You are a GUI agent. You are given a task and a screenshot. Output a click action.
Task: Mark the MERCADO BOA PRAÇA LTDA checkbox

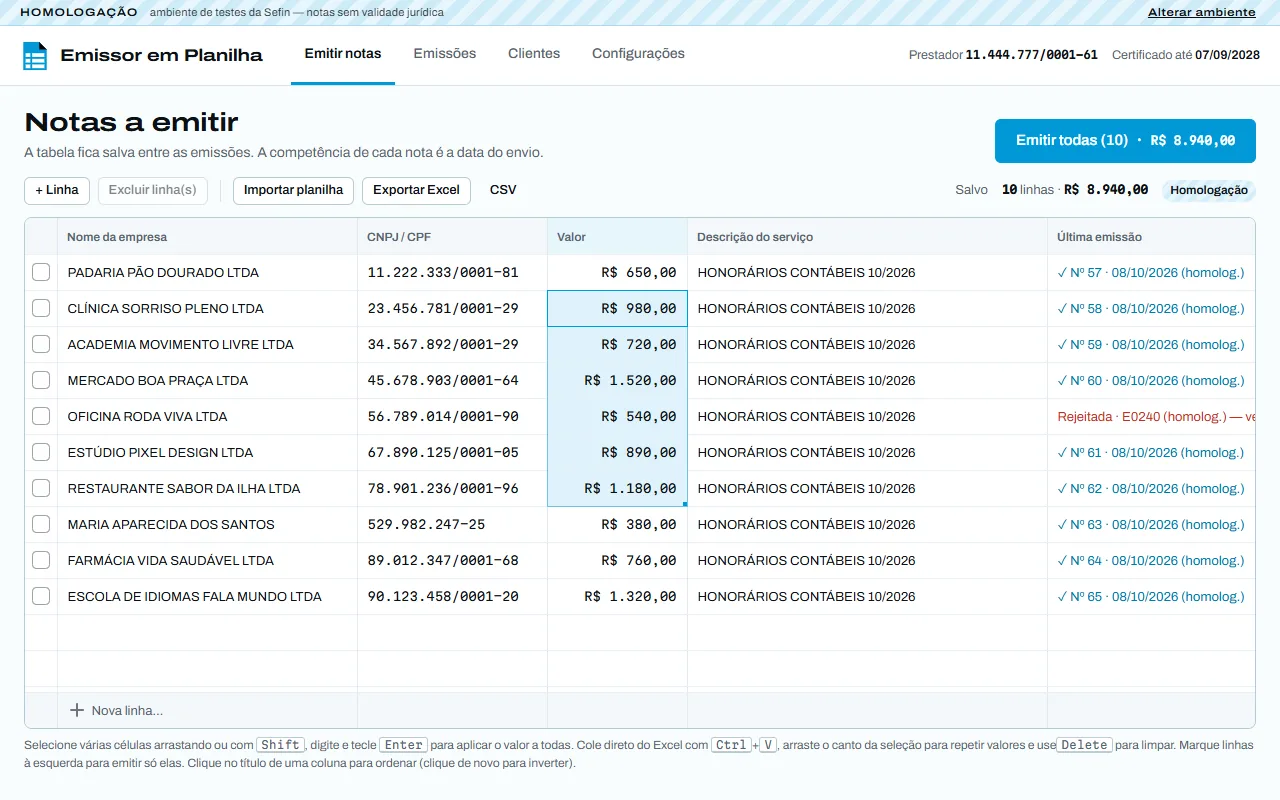click(41, 380)
